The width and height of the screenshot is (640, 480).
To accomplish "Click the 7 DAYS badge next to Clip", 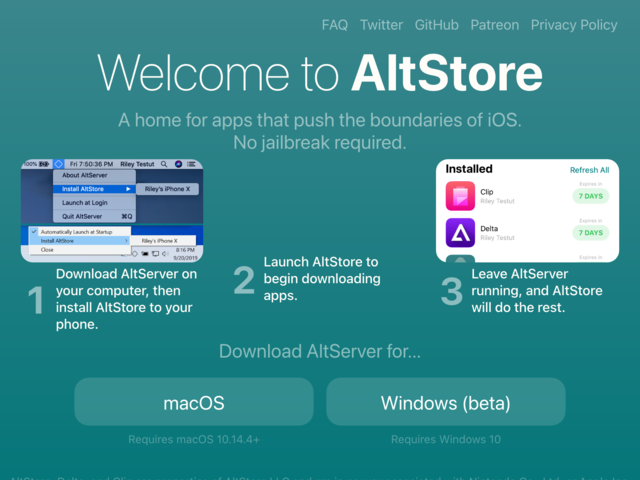I will pos(591,196).
